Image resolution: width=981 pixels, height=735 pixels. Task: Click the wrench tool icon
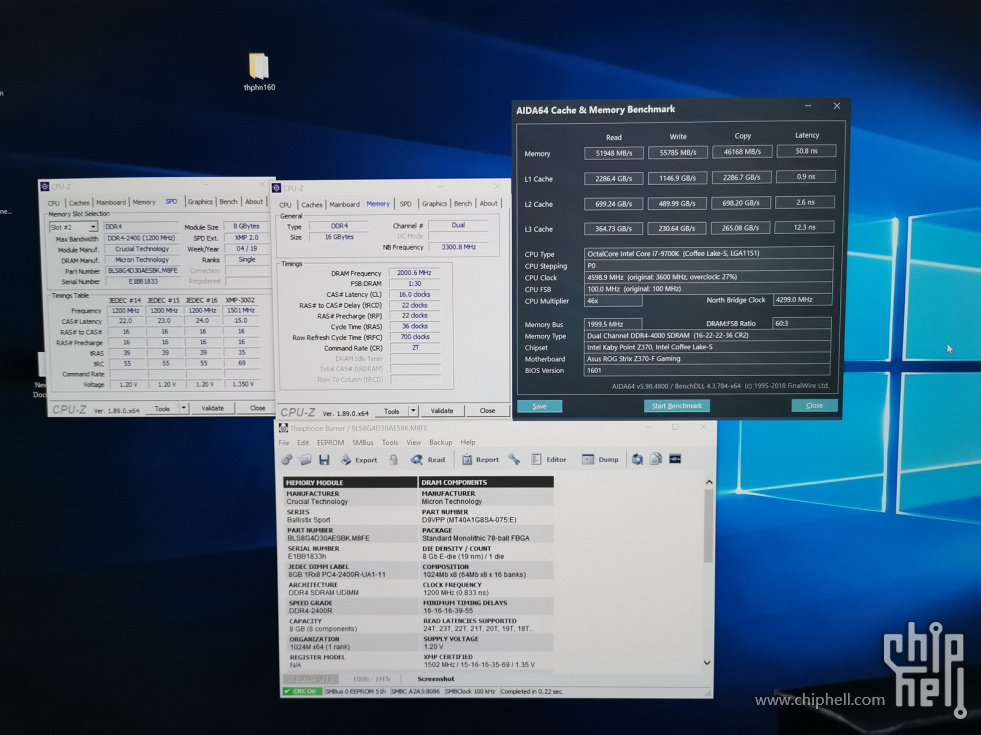click(x=514, y=460)
